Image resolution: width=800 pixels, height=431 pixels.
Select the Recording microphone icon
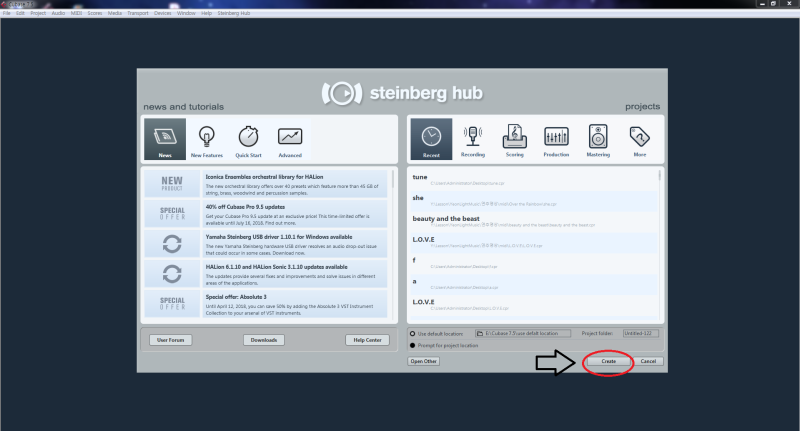pos(473,139)
